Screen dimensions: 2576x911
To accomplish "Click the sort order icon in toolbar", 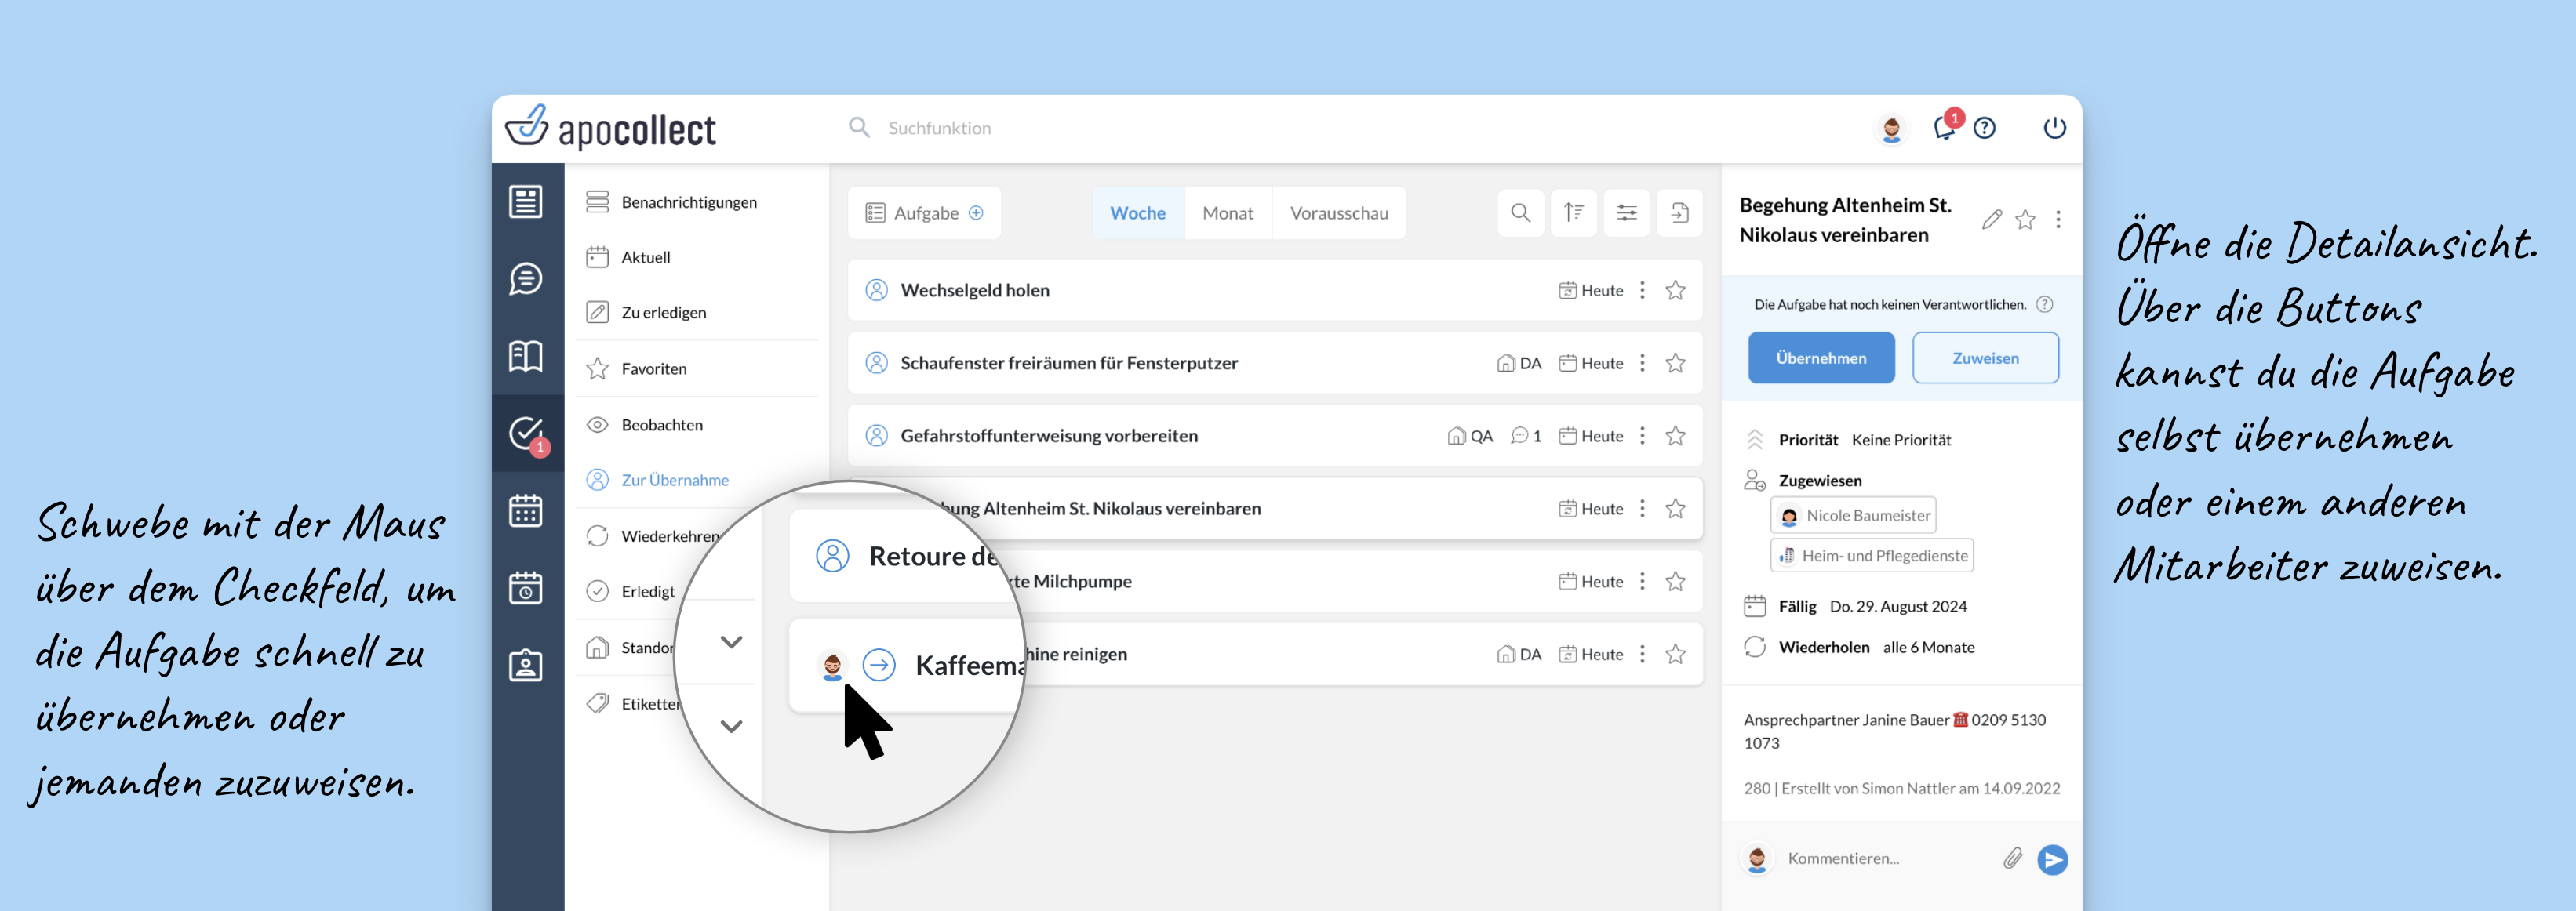I will tap(1574, 213).
